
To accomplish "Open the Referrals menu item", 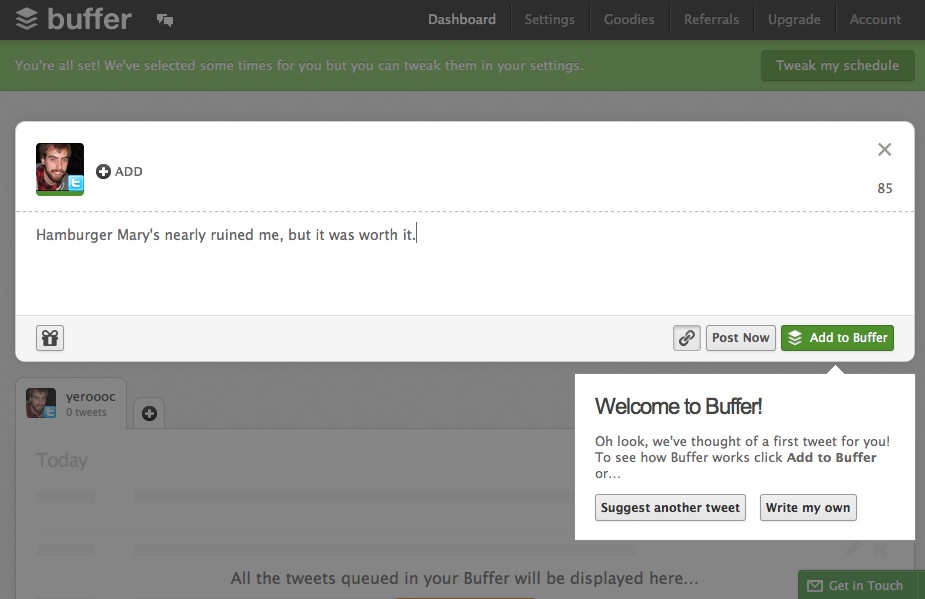I will (711, 19).
